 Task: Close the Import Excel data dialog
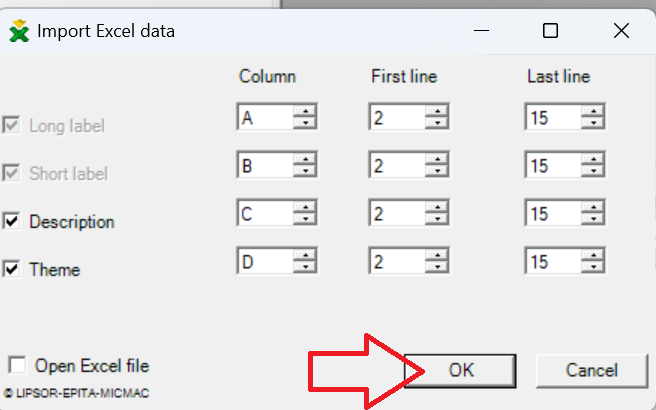tap(621, 31)
